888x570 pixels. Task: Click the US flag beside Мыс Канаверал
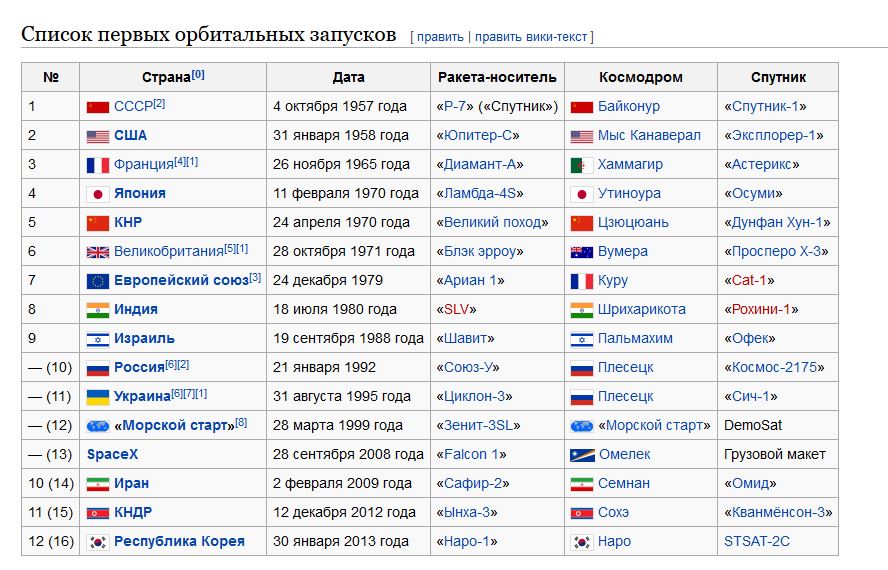click(x=582, y=137)
